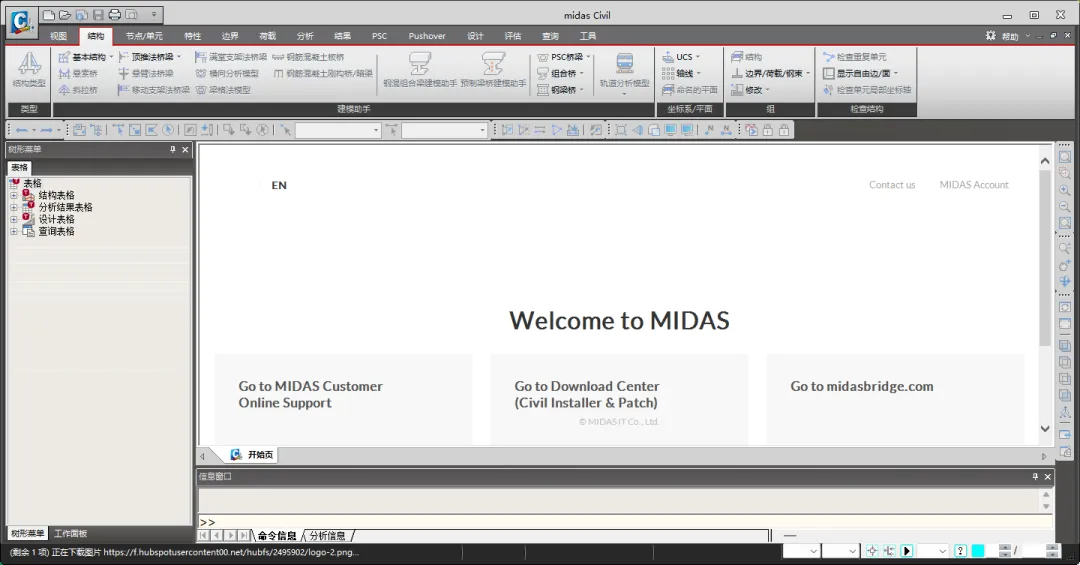Screen dimensions: 1080x565
Task: Switch to the 分析信息 message tab
Action: [x=327, y=535]
